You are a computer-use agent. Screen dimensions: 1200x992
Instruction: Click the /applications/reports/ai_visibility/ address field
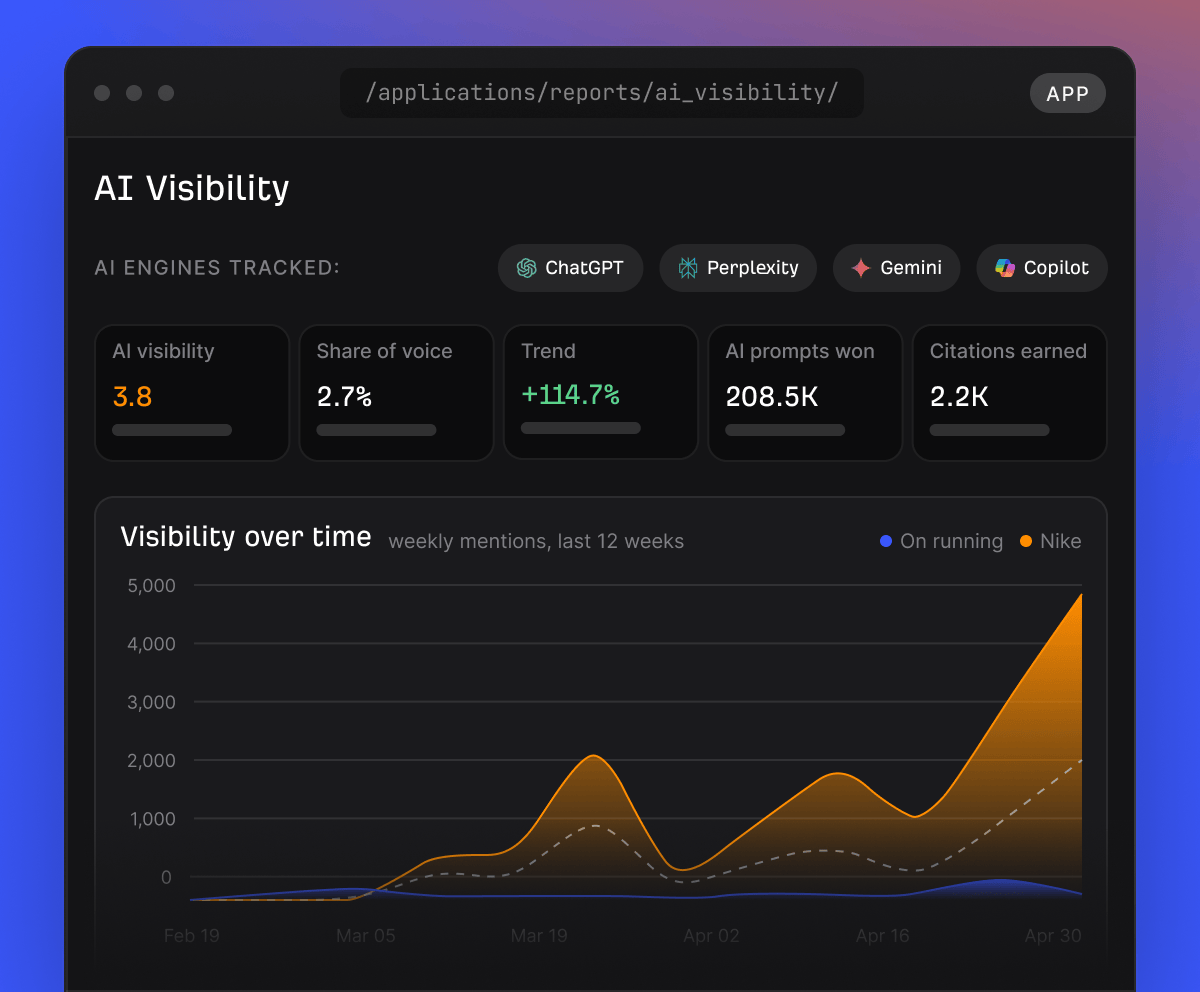602,93
